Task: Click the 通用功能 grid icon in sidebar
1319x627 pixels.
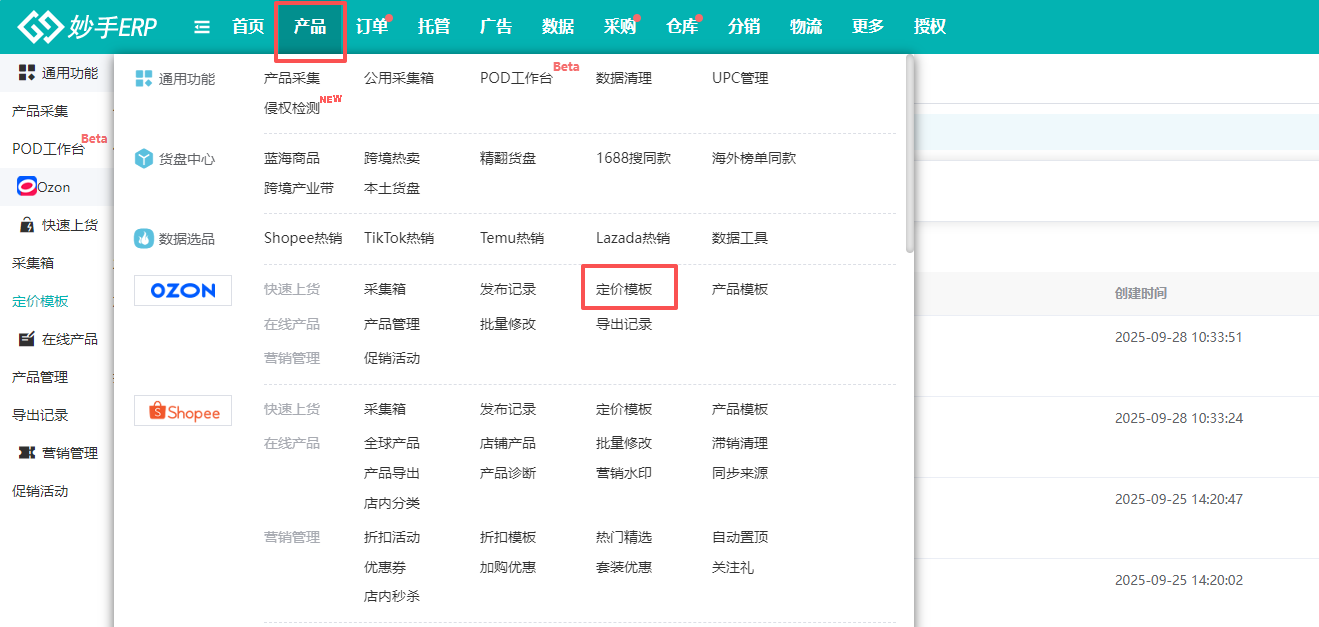Action: point(27,72)
